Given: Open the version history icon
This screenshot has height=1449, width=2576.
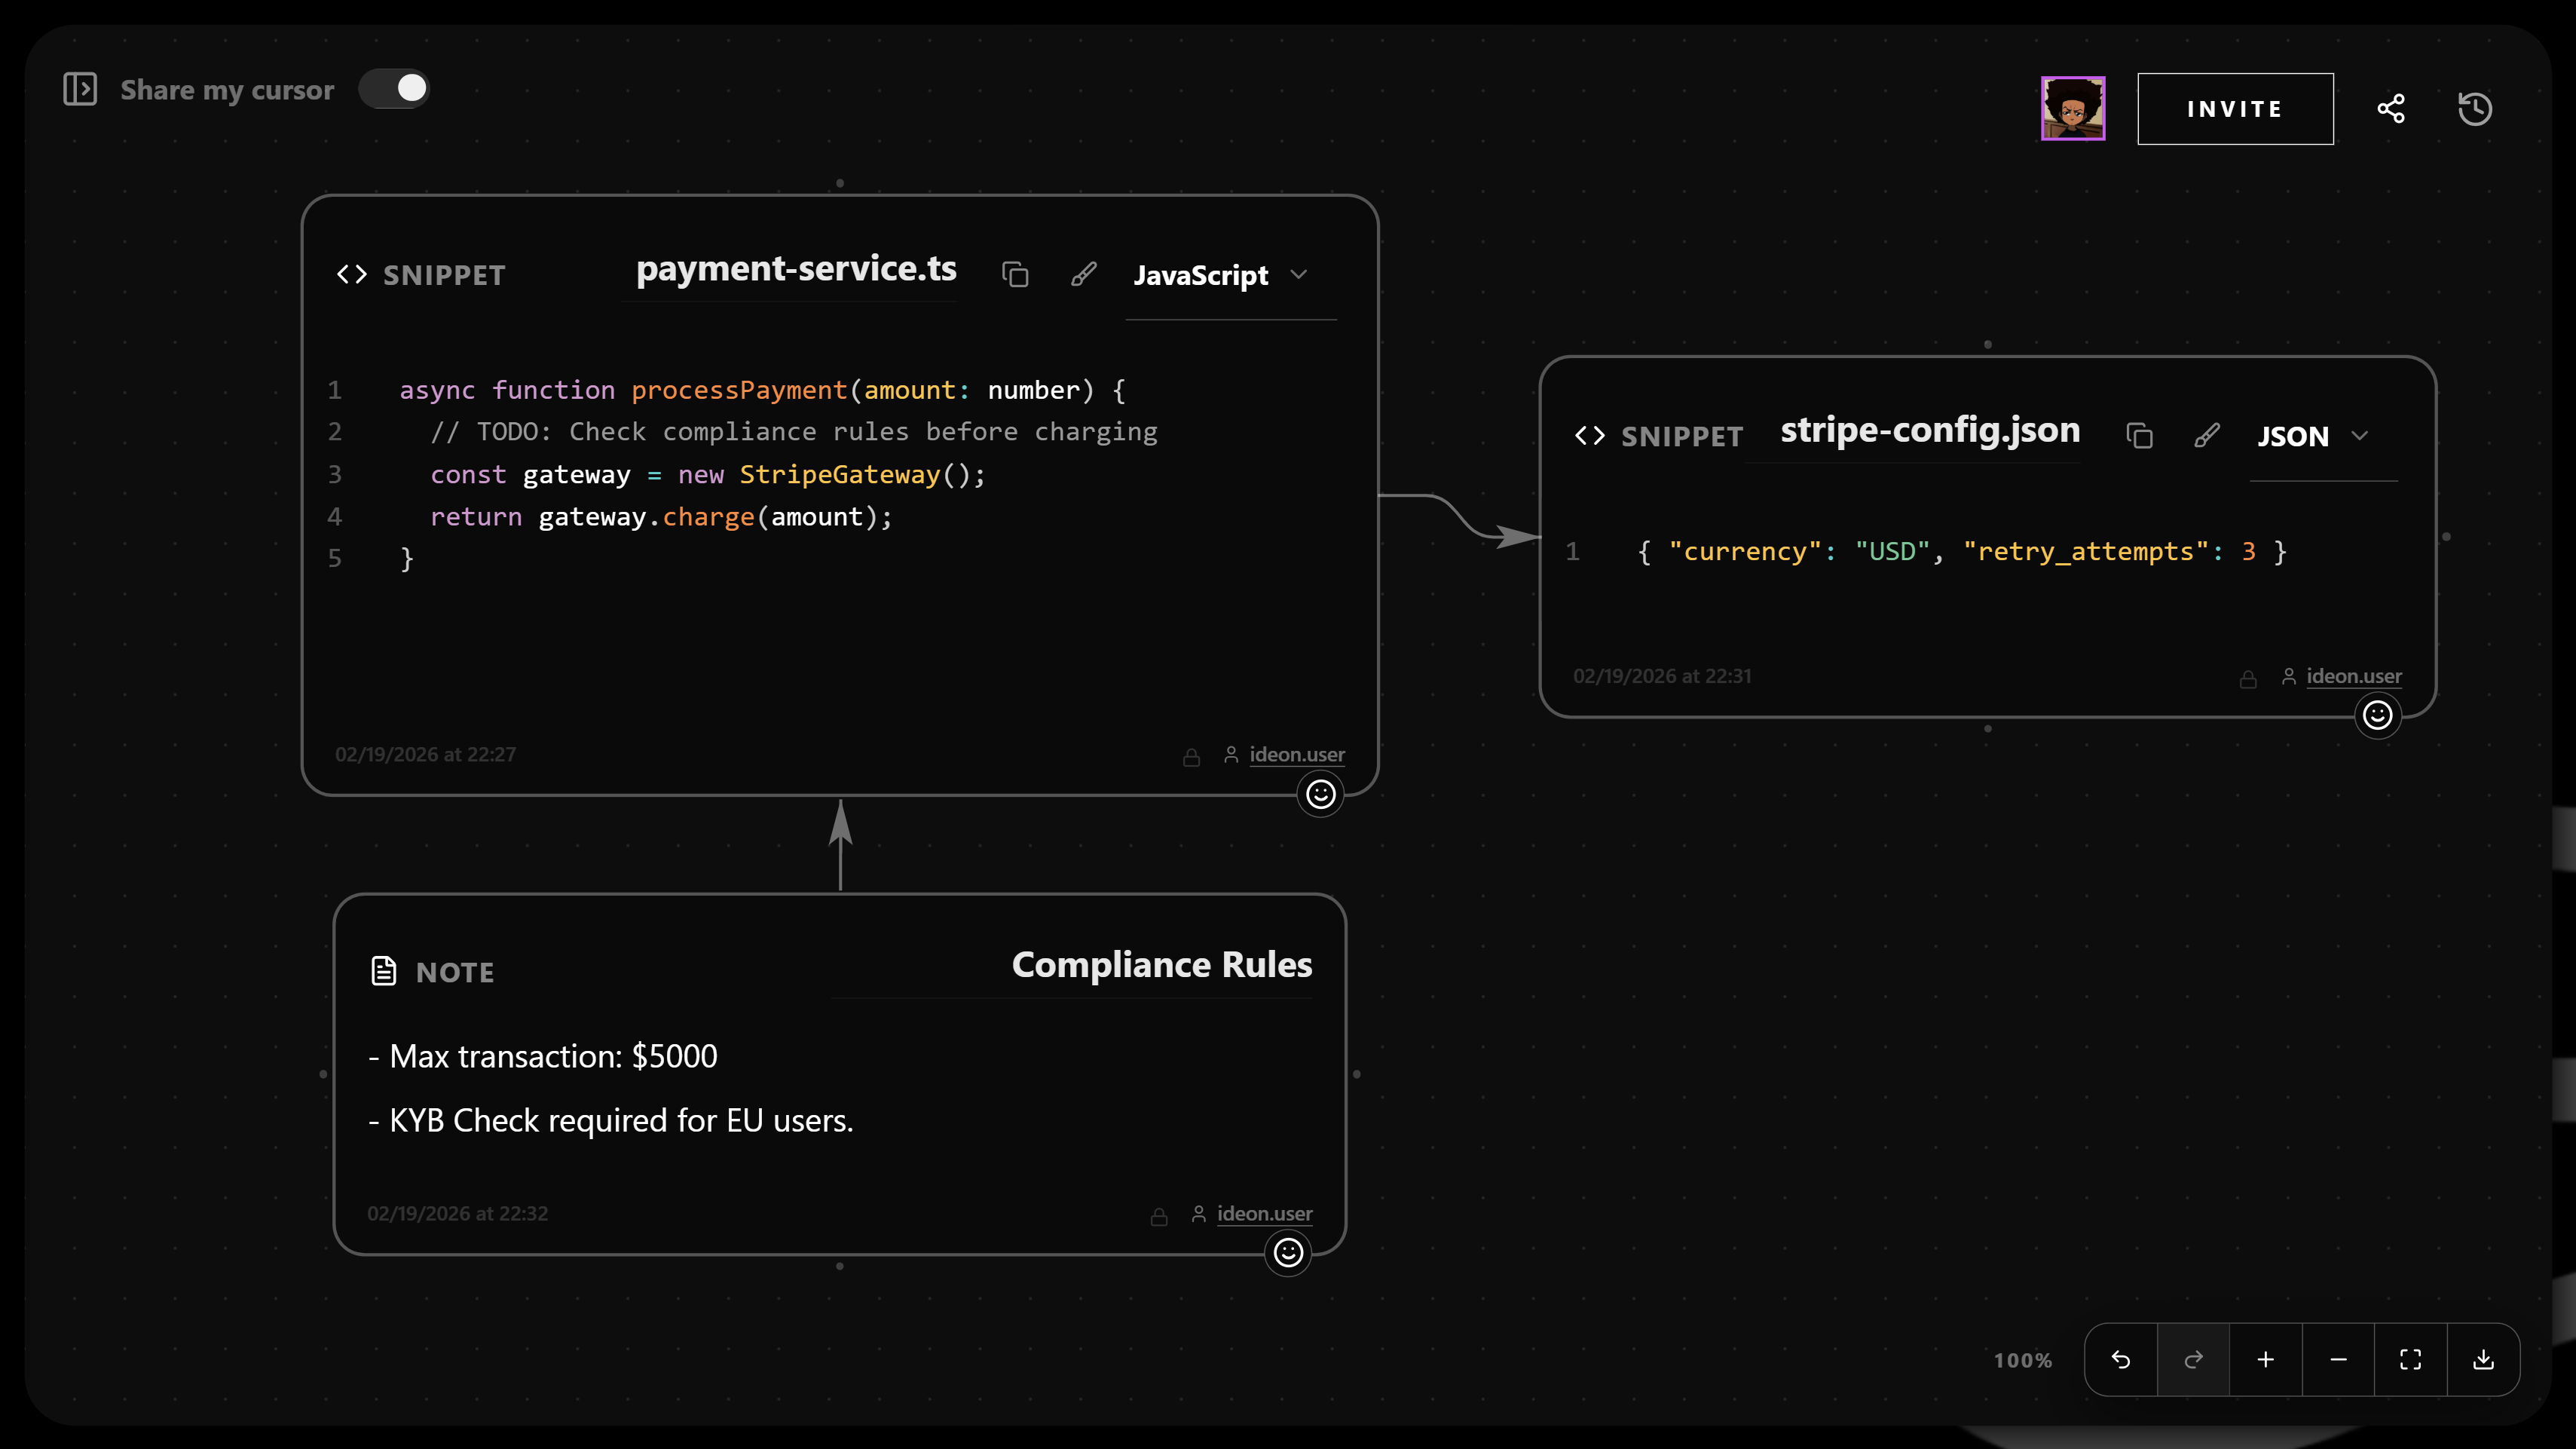Looking at the screenshot, I should coord(2474,108).
